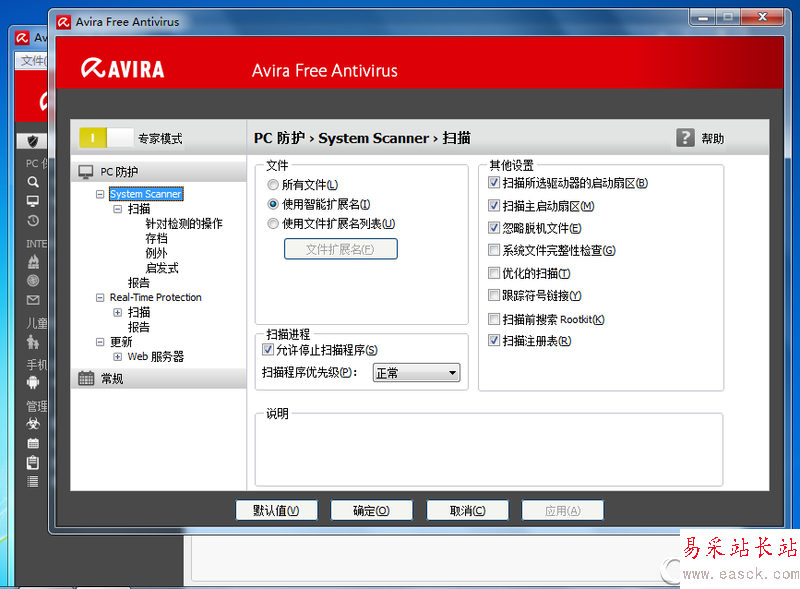
Task: Enable 扫描前搜索 Rootkit checkbox
Action: pos(493,319)
